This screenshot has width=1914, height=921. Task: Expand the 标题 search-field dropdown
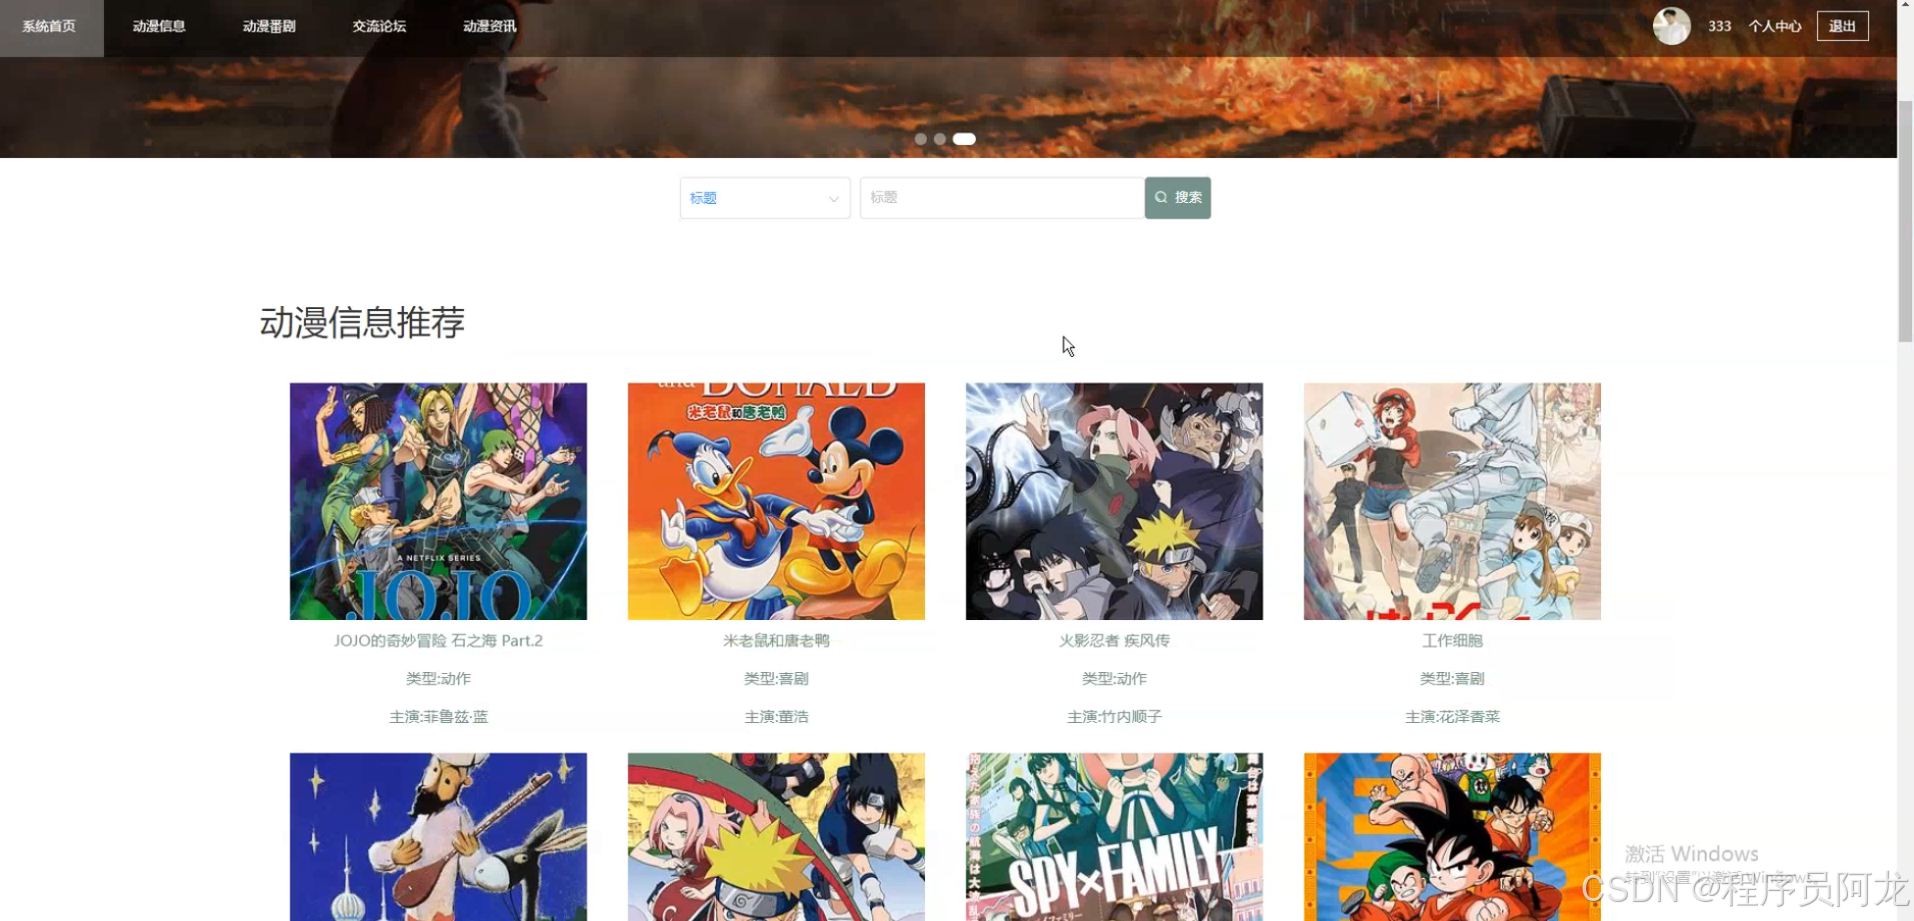point(765,198)
